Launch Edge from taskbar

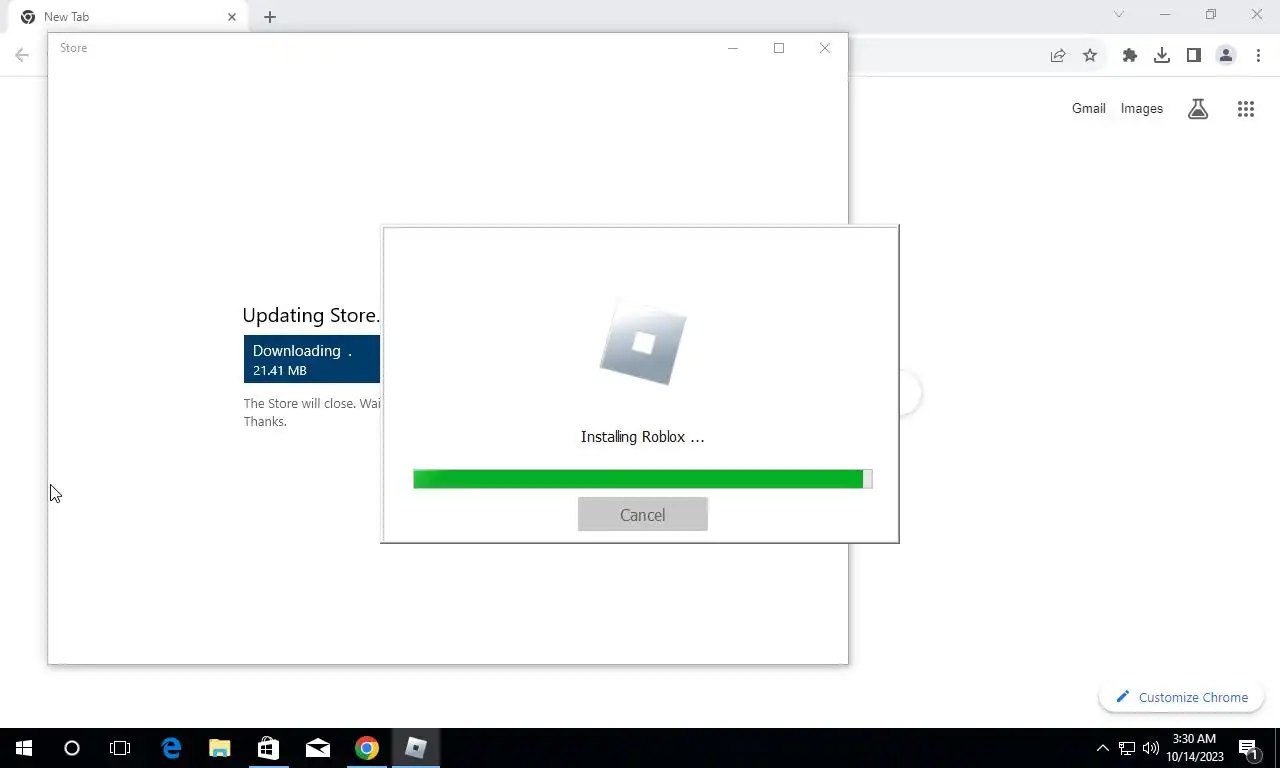pos(171,748)
